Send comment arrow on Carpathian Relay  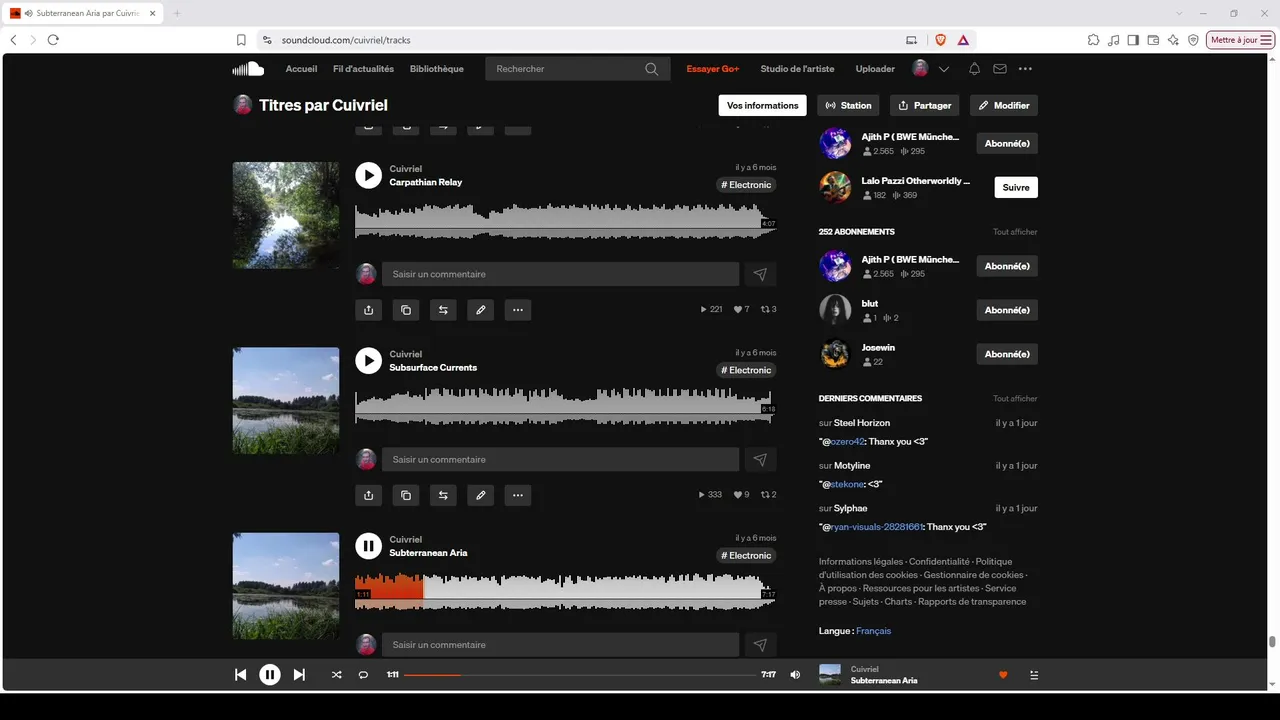[760, 274]
